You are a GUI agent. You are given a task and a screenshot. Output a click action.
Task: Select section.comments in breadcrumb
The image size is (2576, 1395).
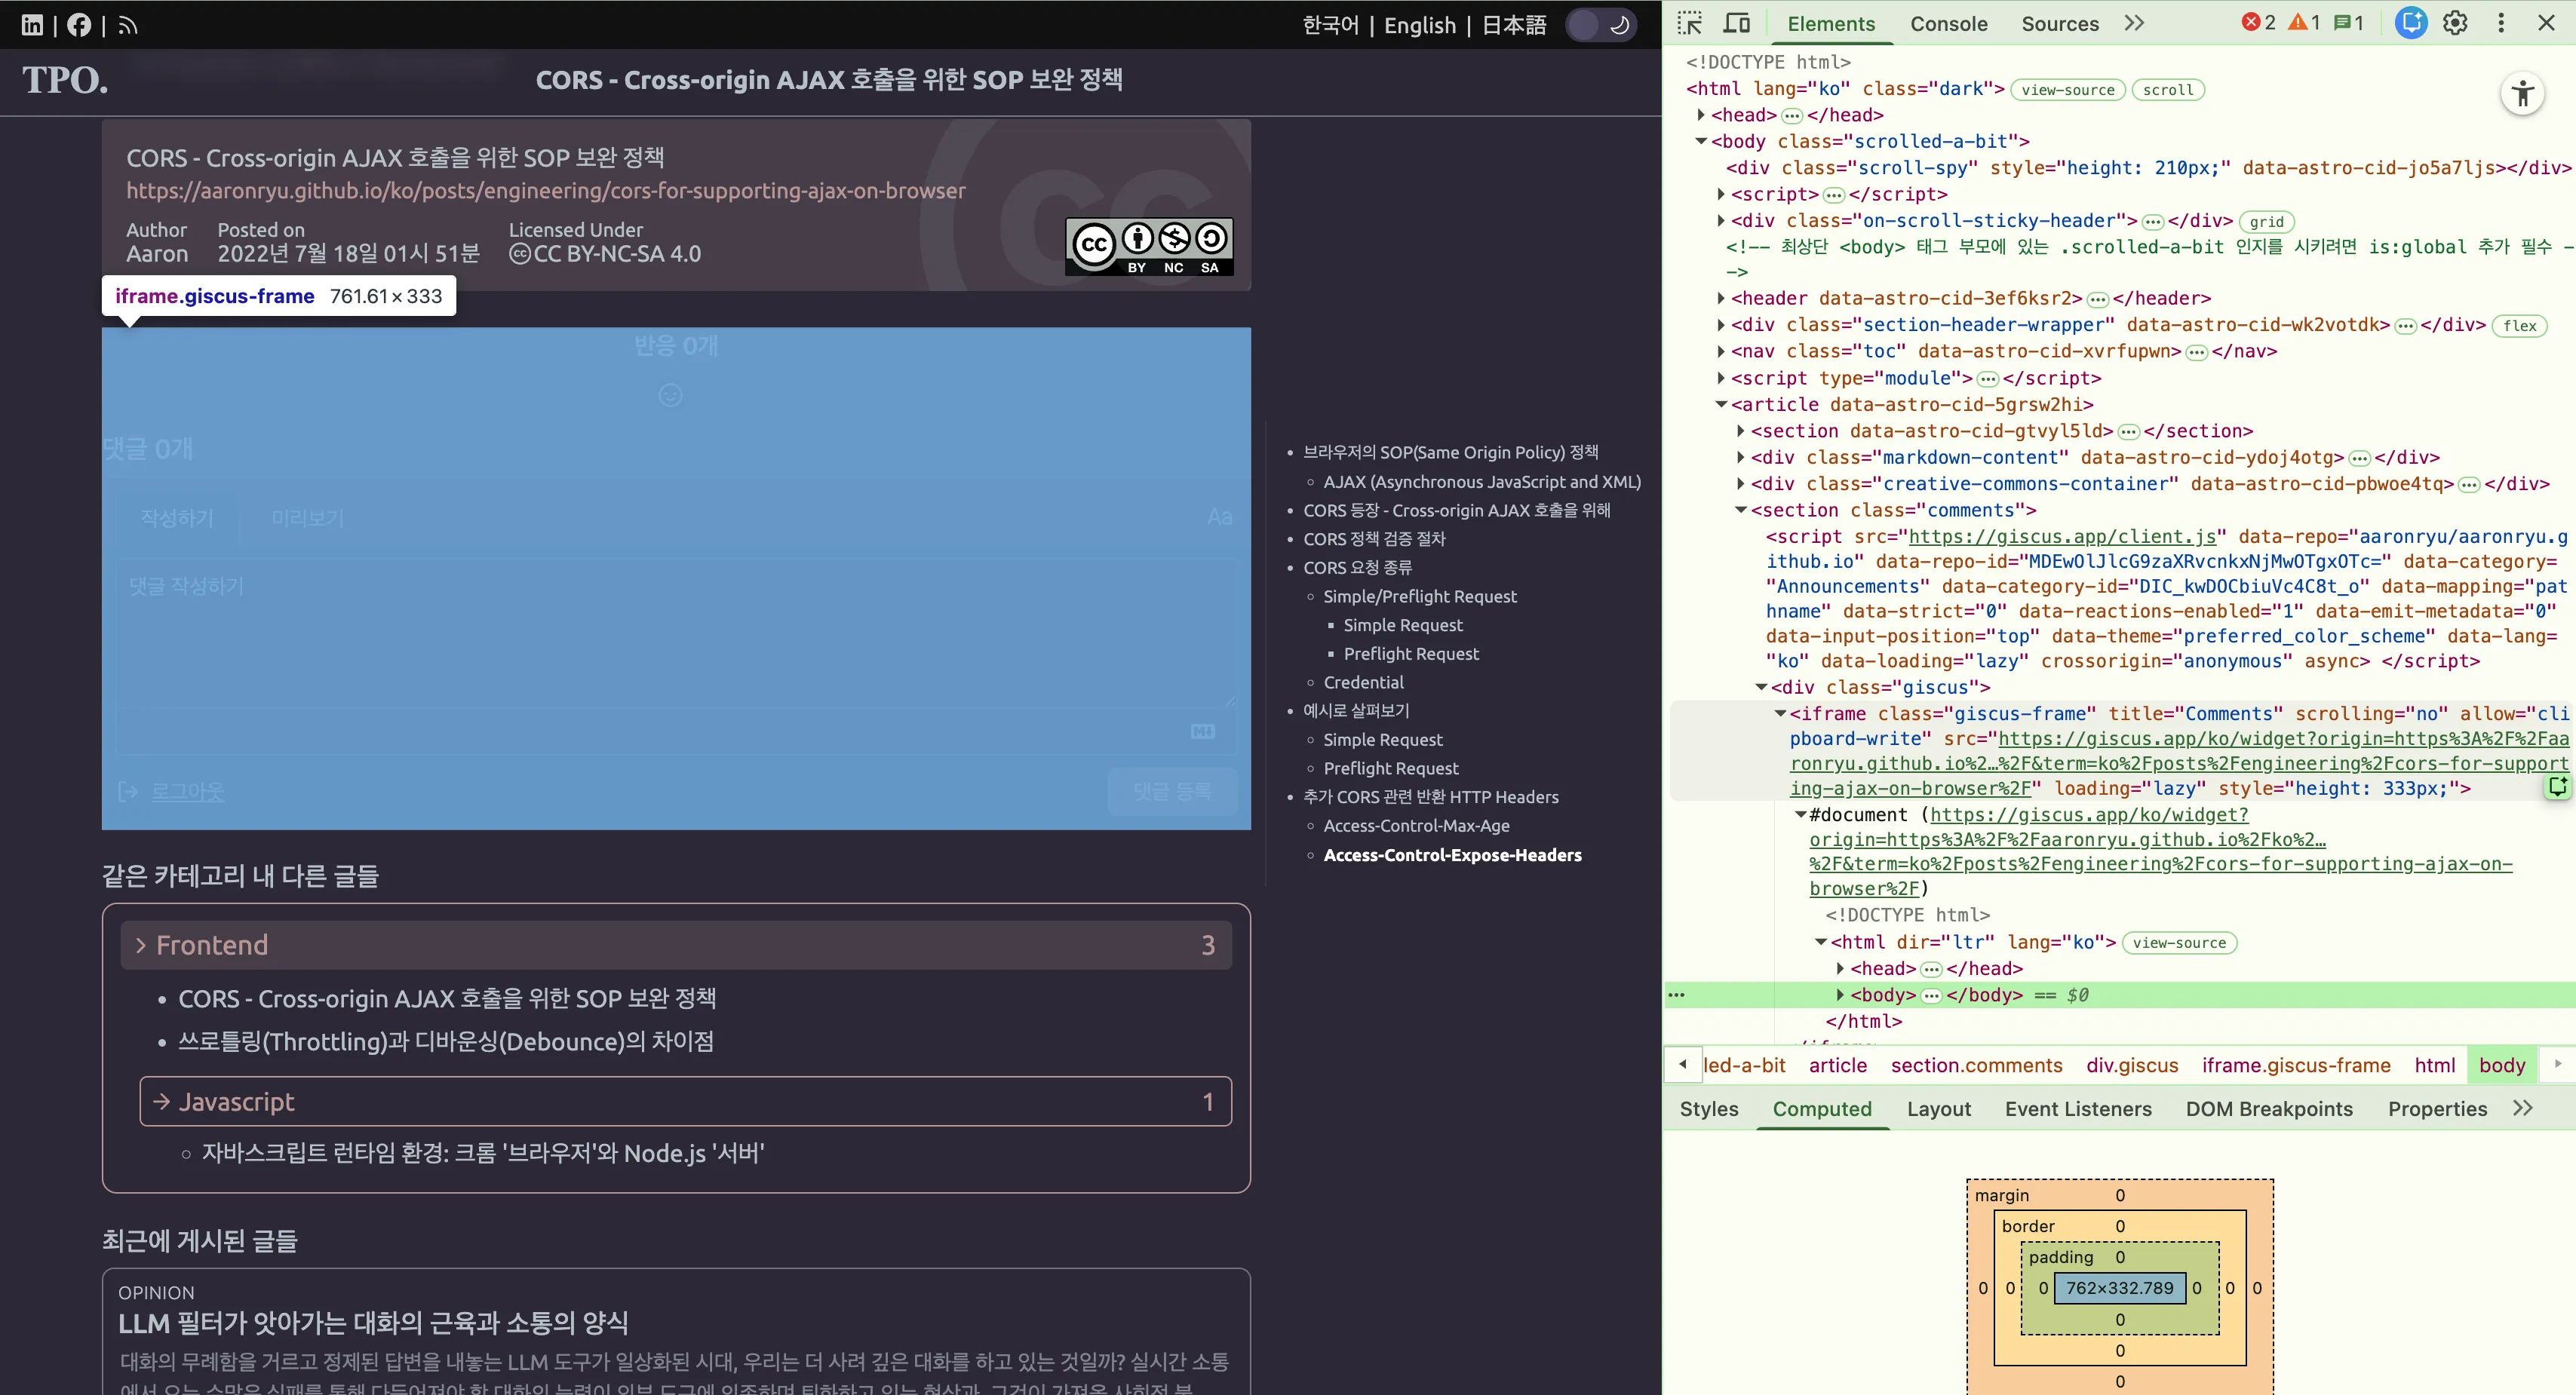pyautogui.click(x=1976, y=1065)
